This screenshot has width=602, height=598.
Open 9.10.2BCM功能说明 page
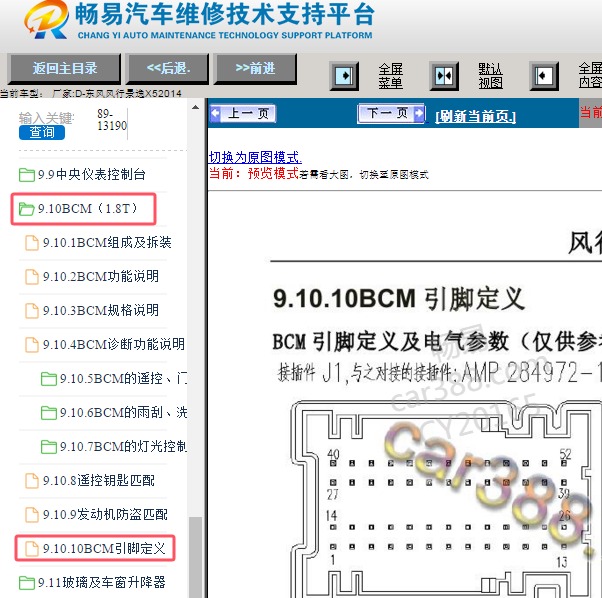pos(101,276)
